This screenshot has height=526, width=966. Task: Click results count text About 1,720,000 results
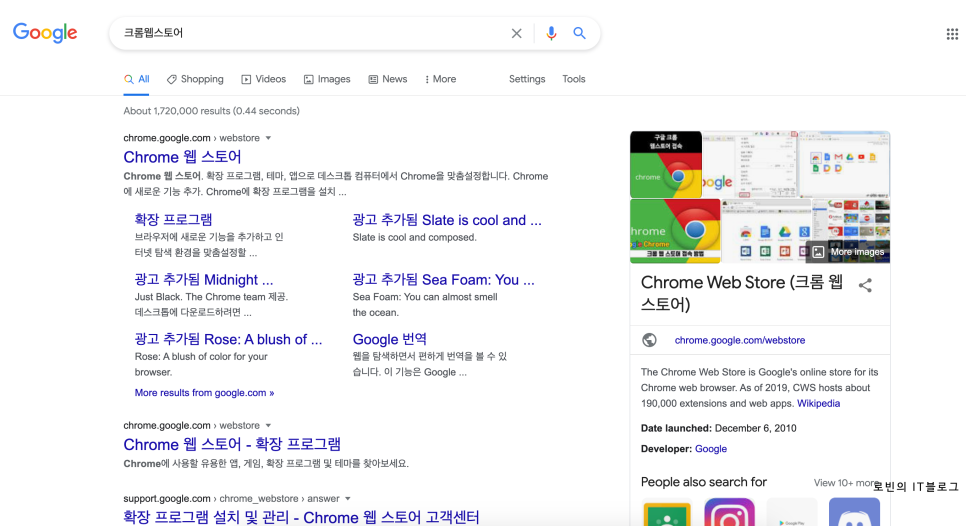coord(211,111)
